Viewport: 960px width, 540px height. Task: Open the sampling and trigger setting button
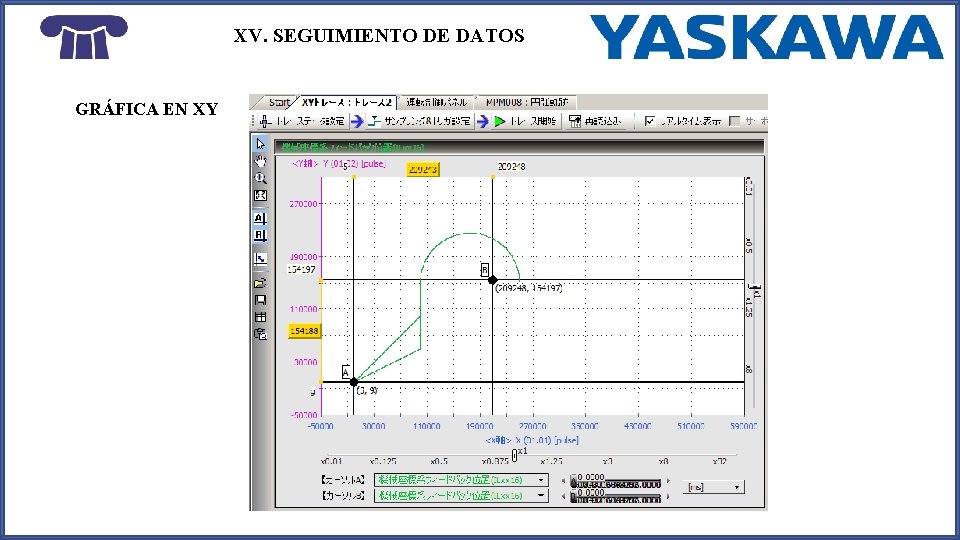pos(420,121)
